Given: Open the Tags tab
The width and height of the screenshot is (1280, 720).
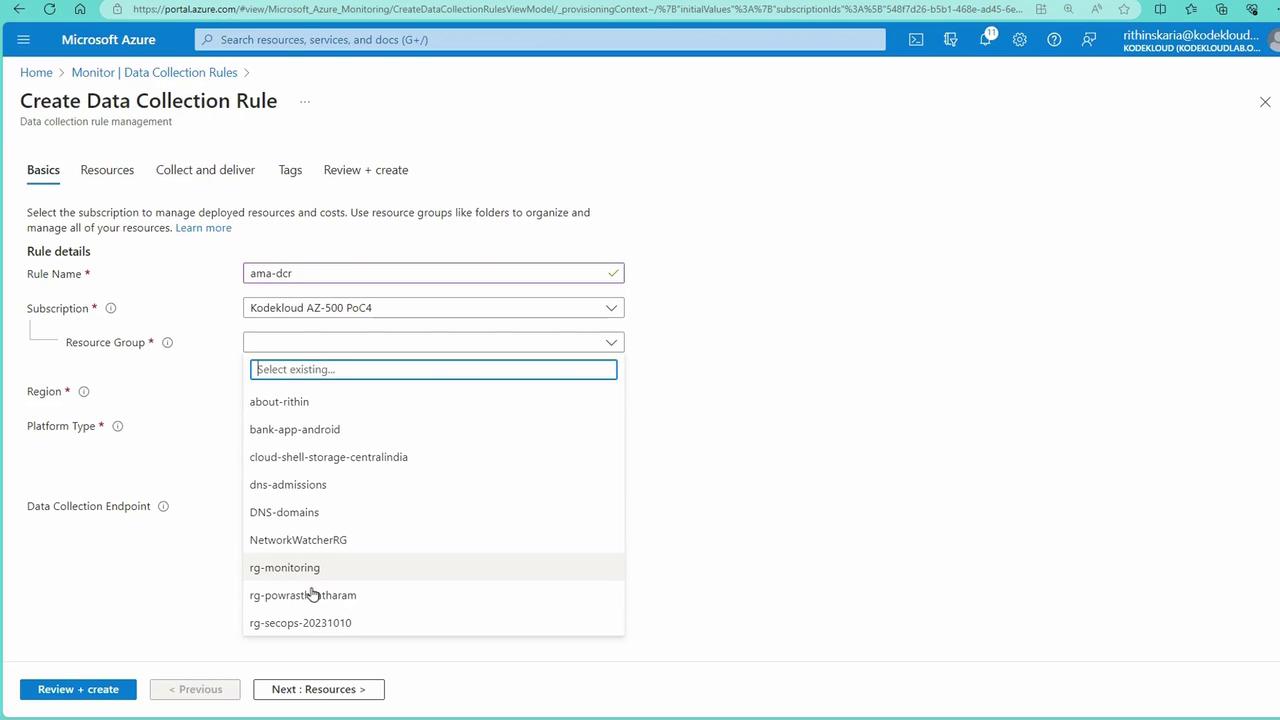Looking at the screenshot, I should [290, 170].
